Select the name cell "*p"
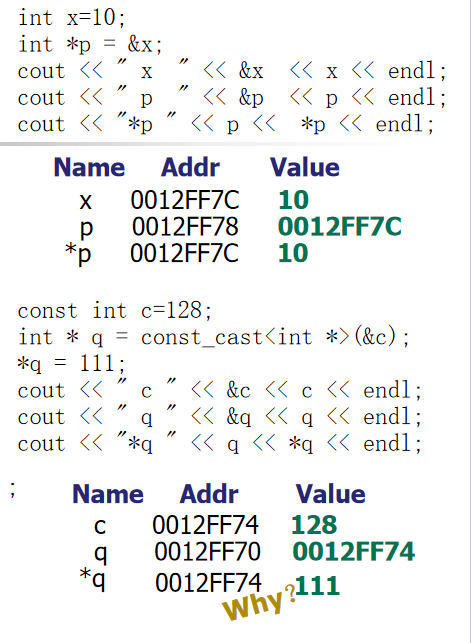 click(78, 254)
